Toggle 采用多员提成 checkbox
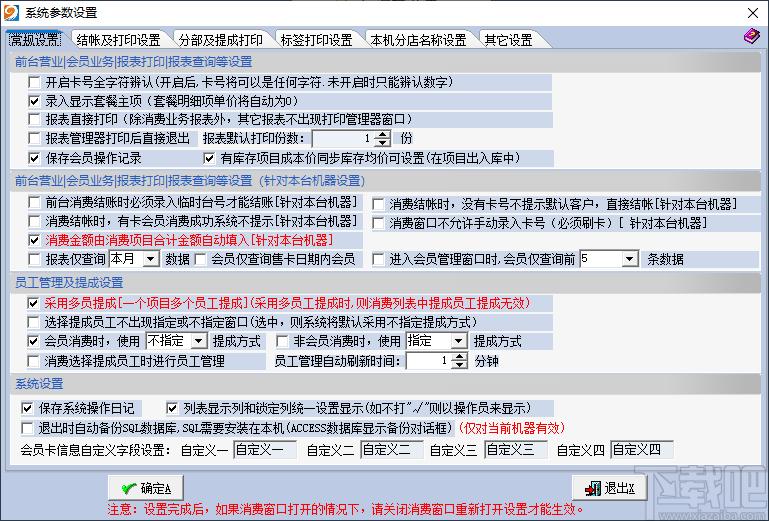 pos(36,303)
